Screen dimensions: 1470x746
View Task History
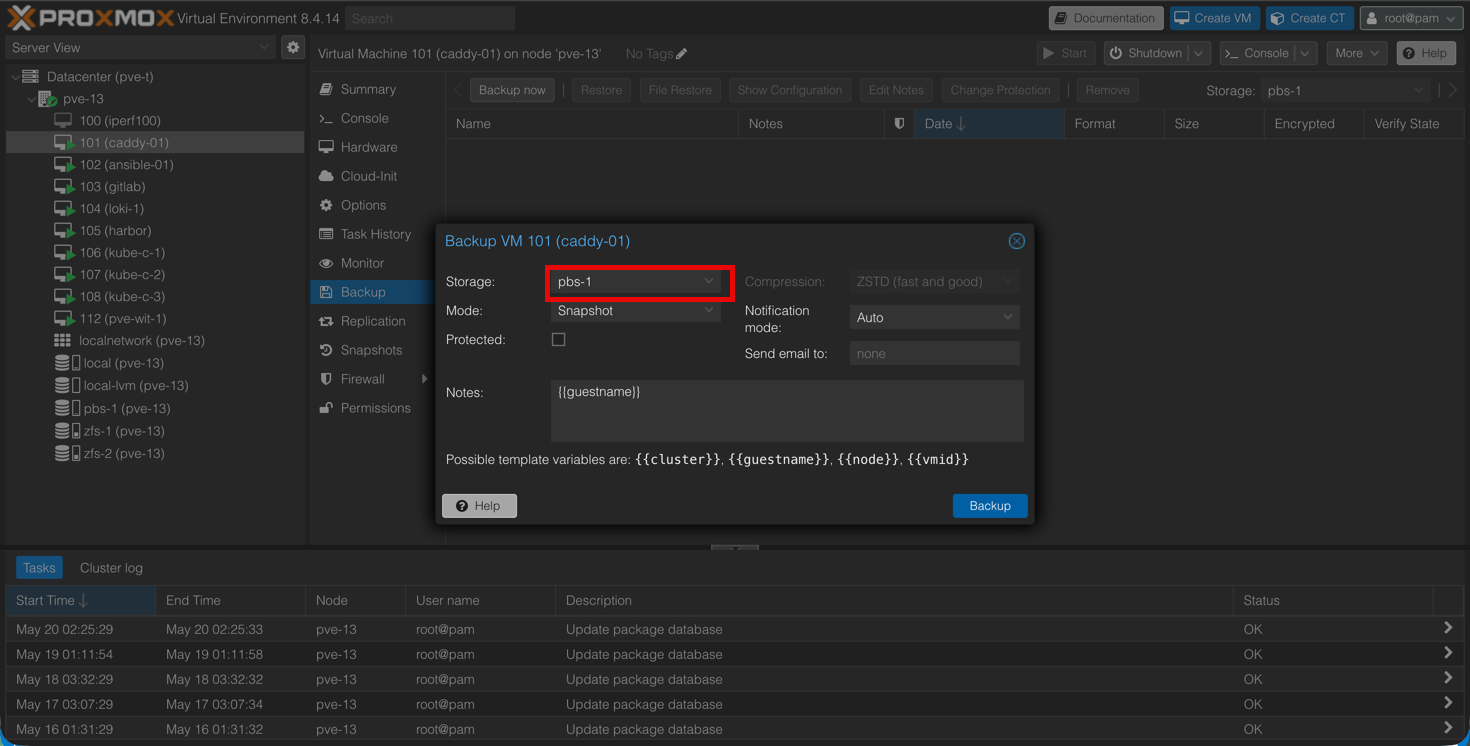click(x=376, y=234)
